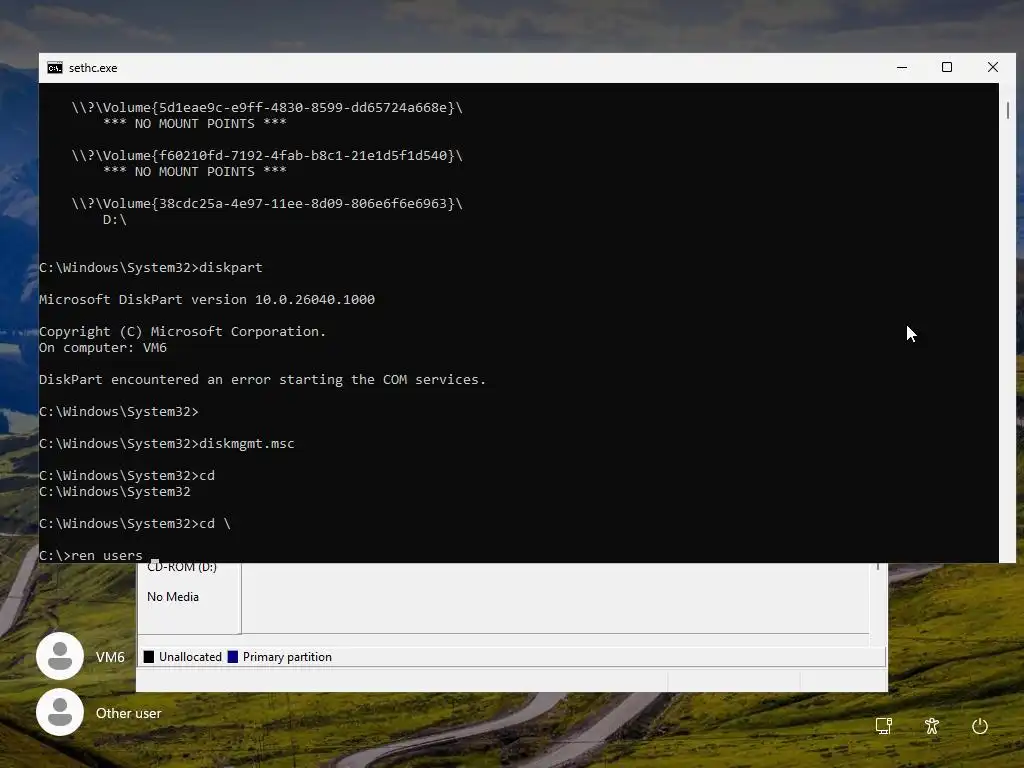The image size is (1024, 768).
Task: Click the console vertical scrollbar thumb
Action: click(x=1008, y=110)
